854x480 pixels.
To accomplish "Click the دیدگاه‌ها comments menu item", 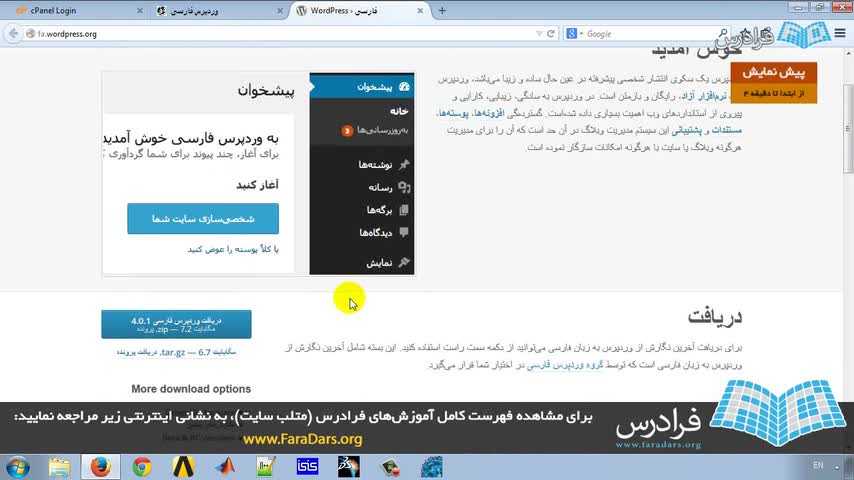I will pyautogui.click(x=375, y=233).
